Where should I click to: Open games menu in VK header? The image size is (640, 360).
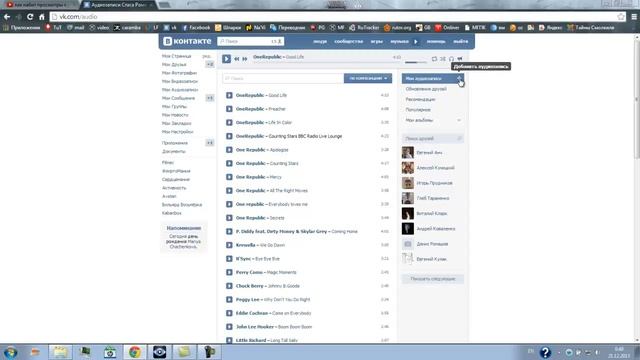[x=377, y=41]
